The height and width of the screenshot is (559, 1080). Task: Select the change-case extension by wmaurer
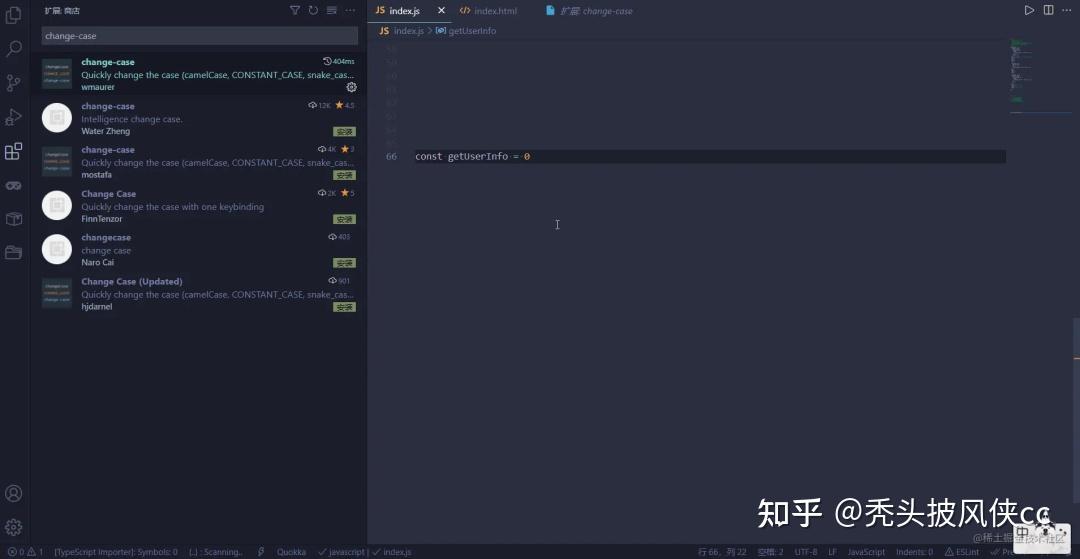point(198,74)
